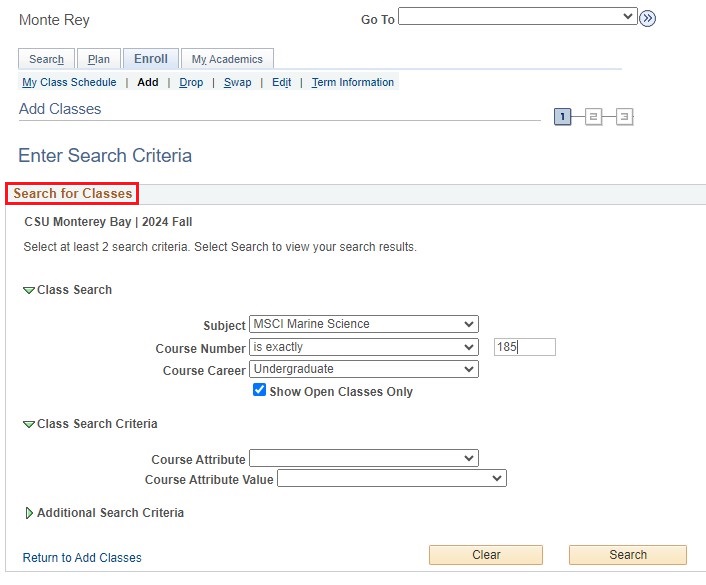The image size is (706, 585).
Task: Open the Course Attribute dropdown
Action: (x=364, y=458)
